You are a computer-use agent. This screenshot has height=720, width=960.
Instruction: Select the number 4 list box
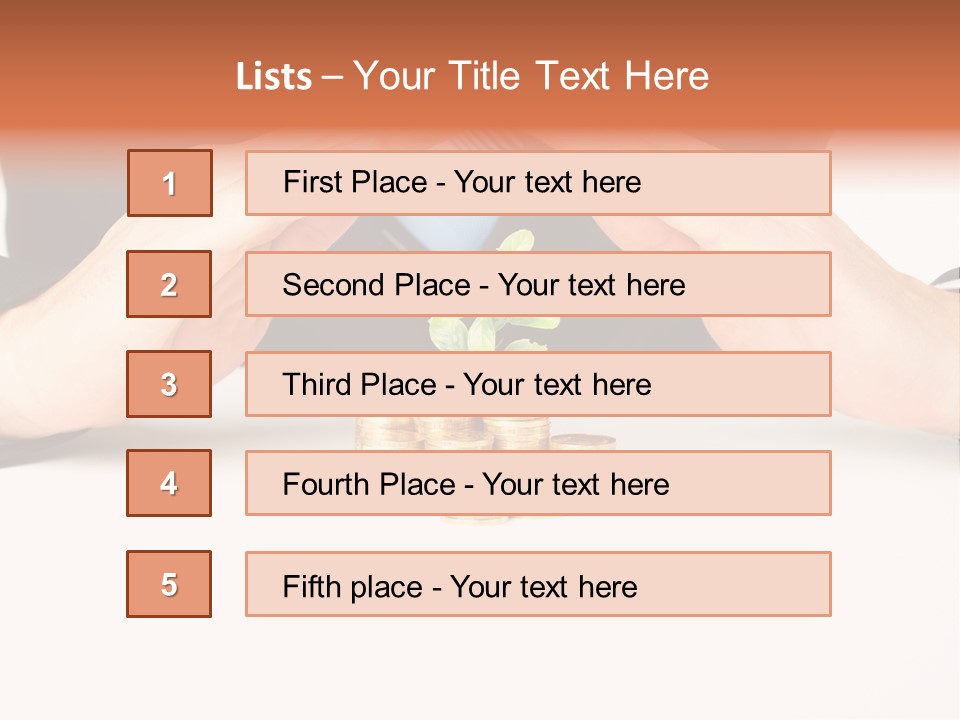click(169, 483)
